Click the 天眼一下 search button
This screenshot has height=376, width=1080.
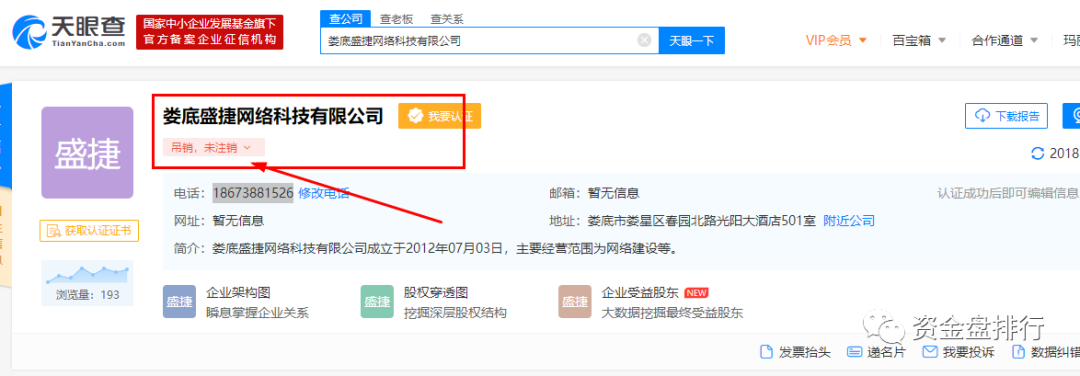pos(692,41)
